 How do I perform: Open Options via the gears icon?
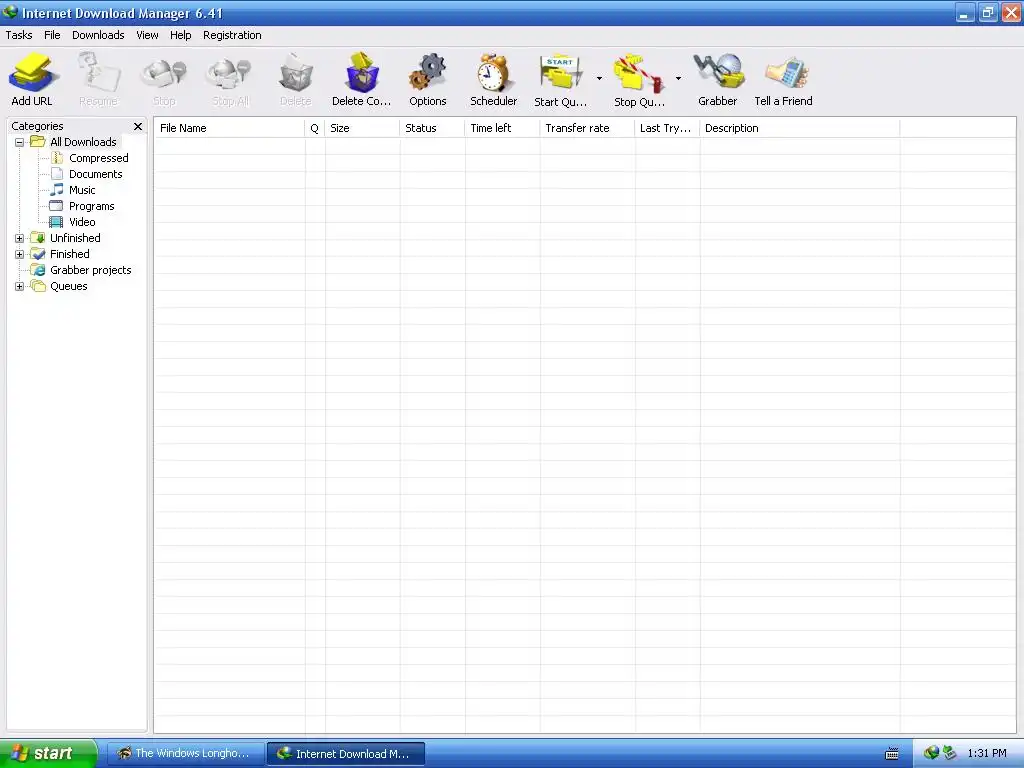428,73
